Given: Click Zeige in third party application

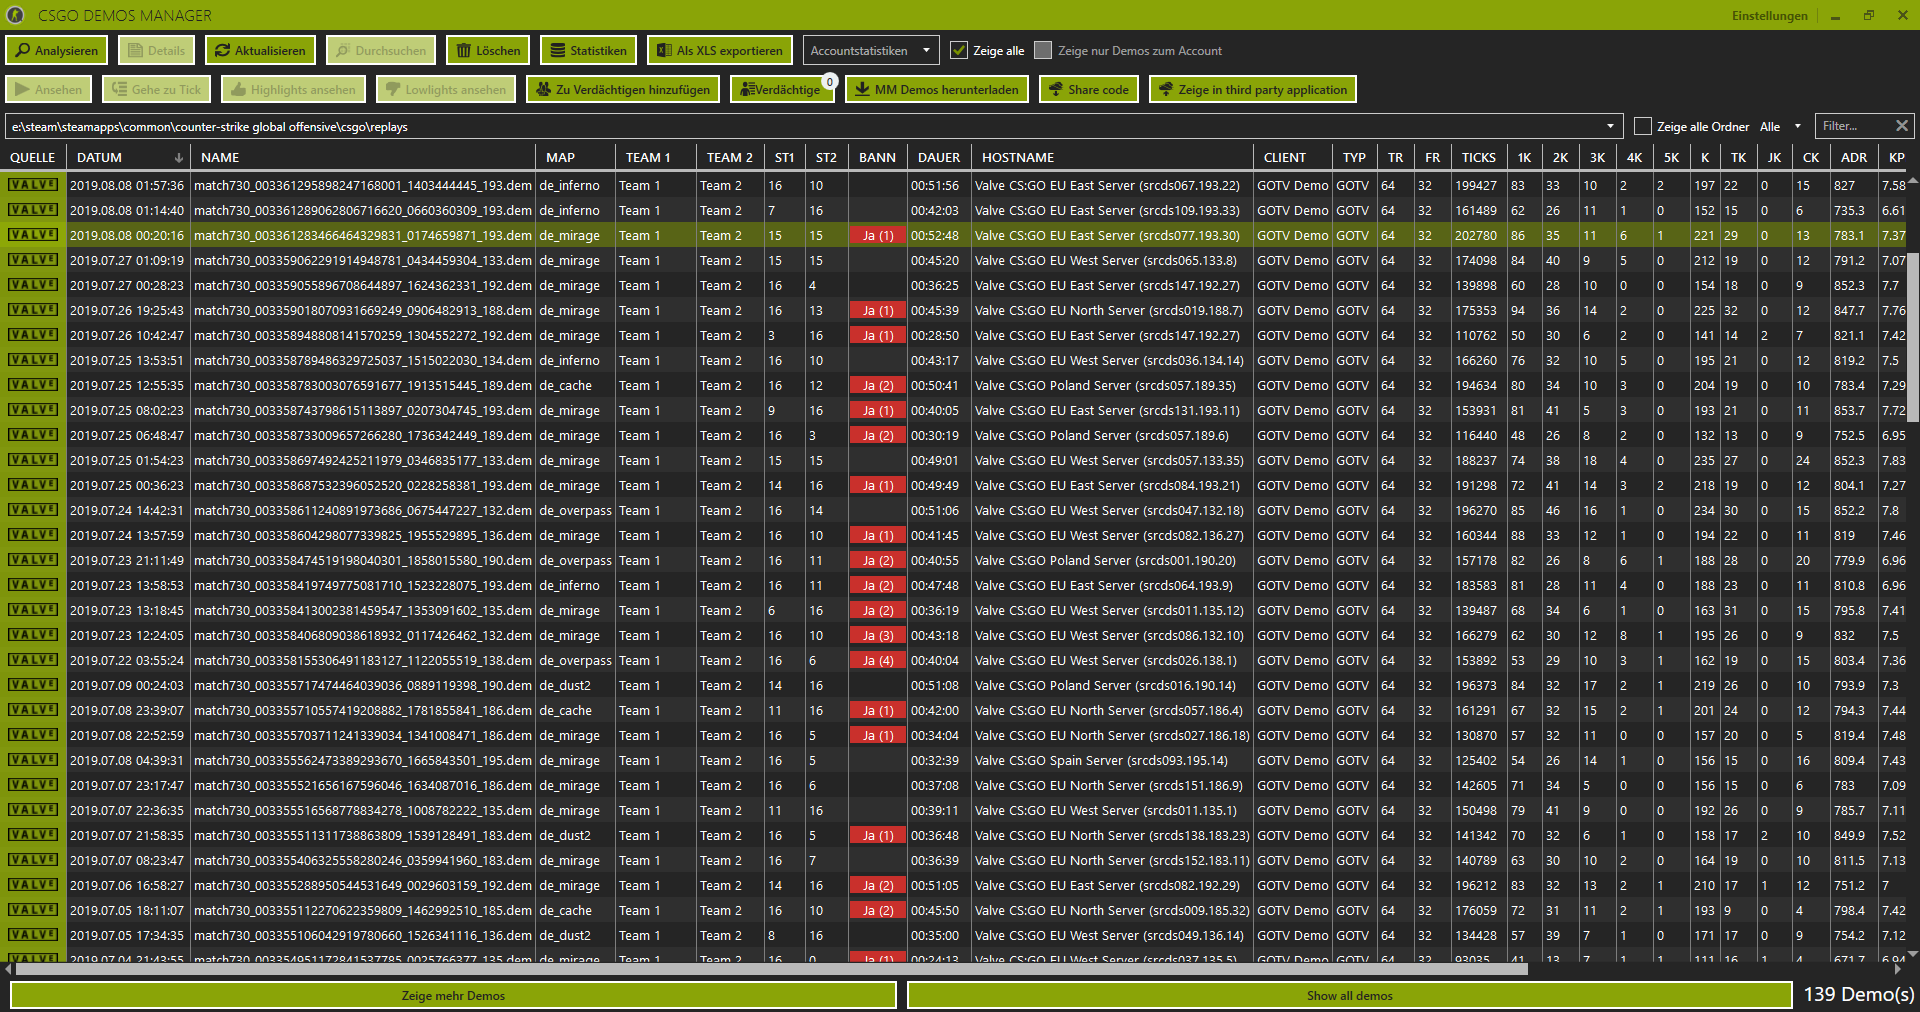Looking at the screenshot, I should click(x=1253, y=89).
